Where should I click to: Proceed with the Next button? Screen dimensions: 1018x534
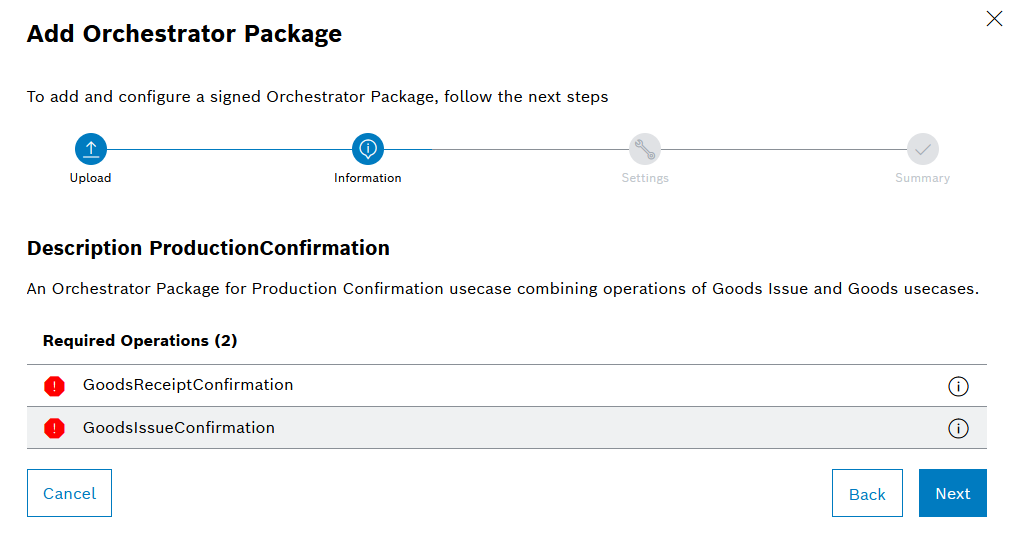[952, 493]
